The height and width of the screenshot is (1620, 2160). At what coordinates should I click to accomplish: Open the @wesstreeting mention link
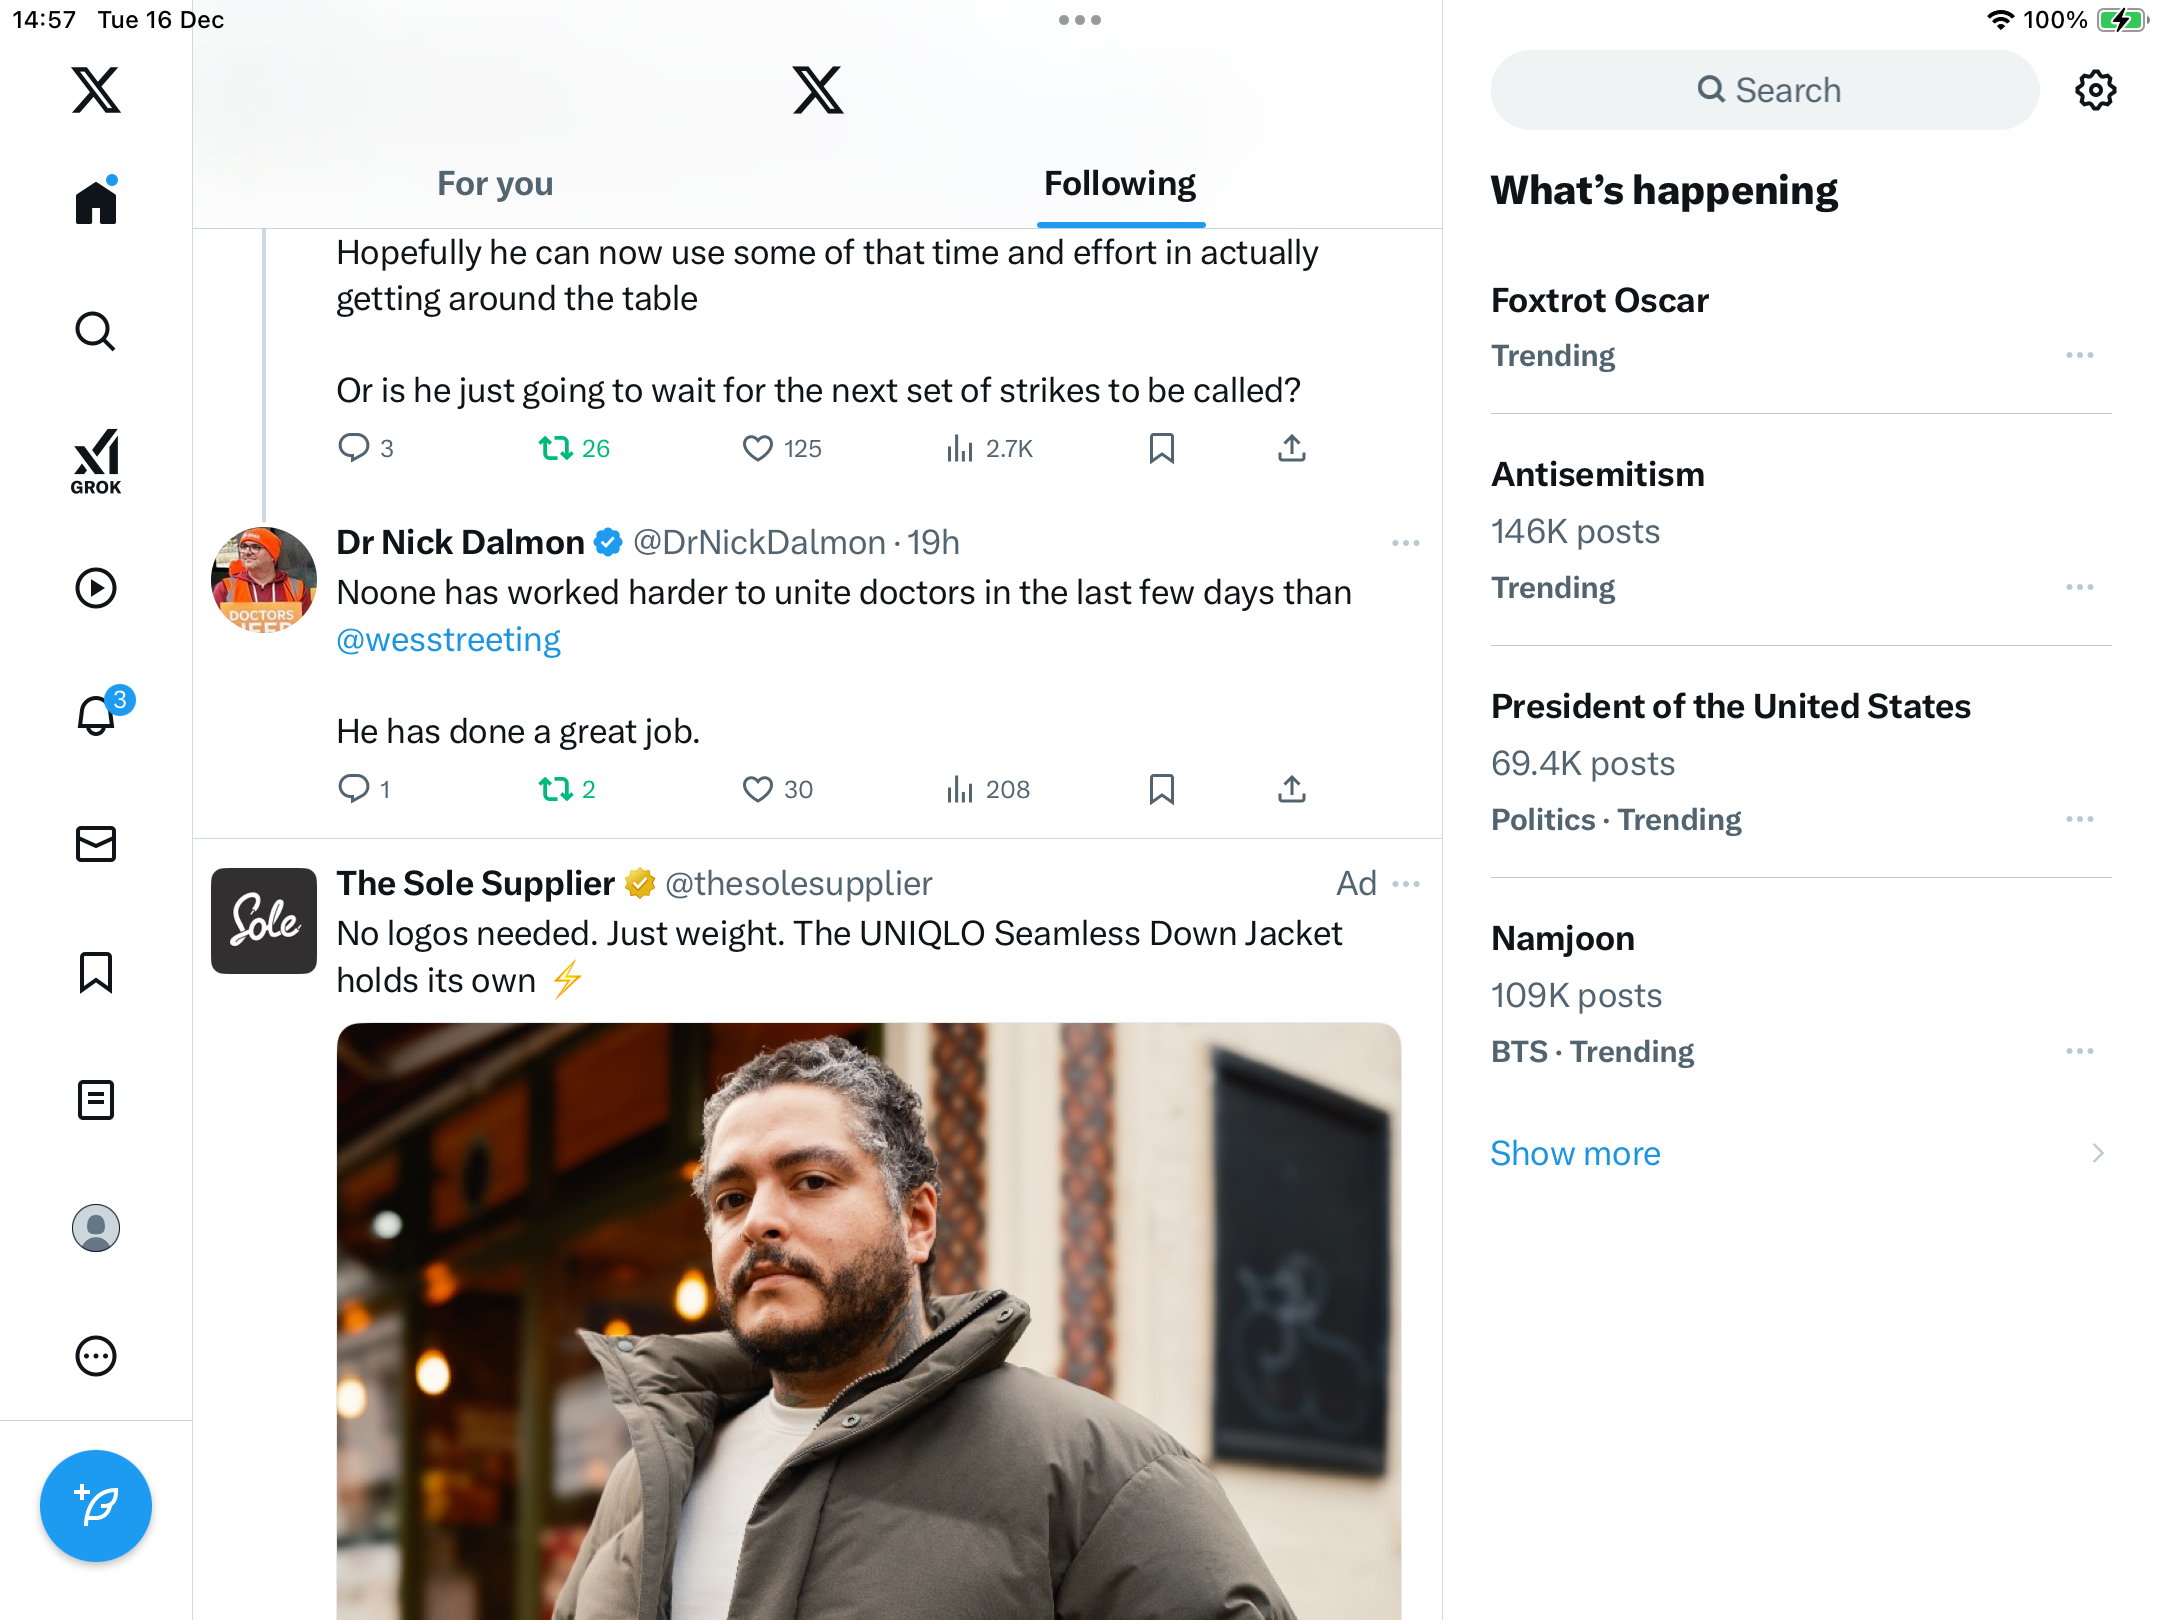tap(448, 639)
